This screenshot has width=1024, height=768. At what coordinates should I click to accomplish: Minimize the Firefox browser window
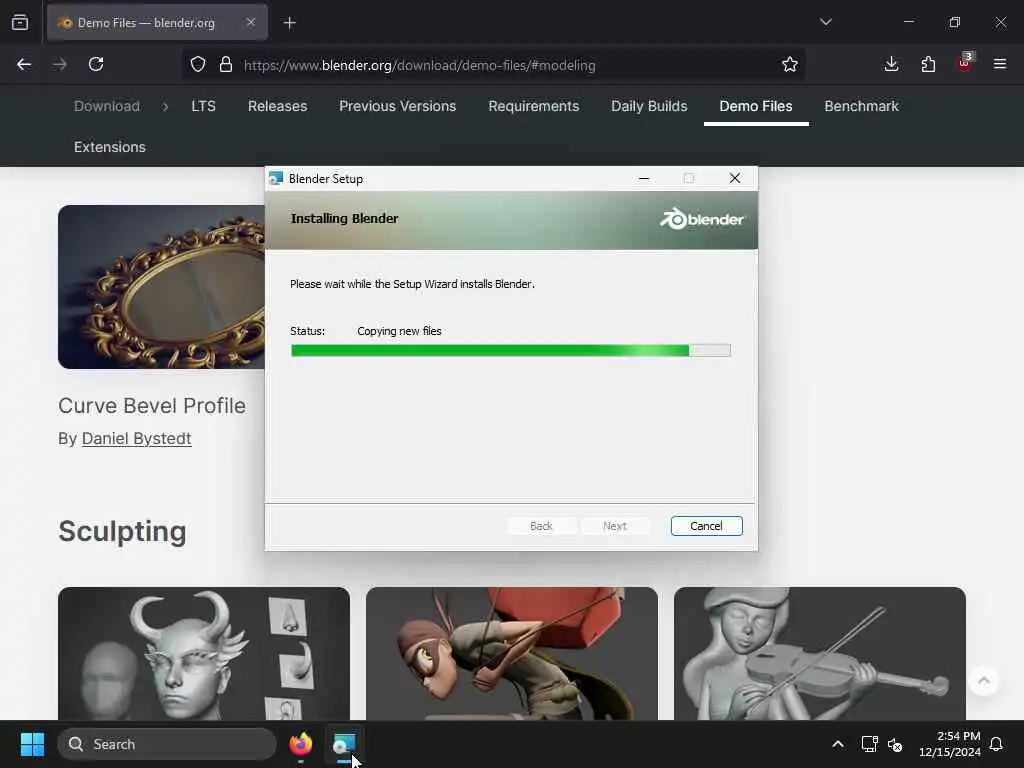point(908,22)
